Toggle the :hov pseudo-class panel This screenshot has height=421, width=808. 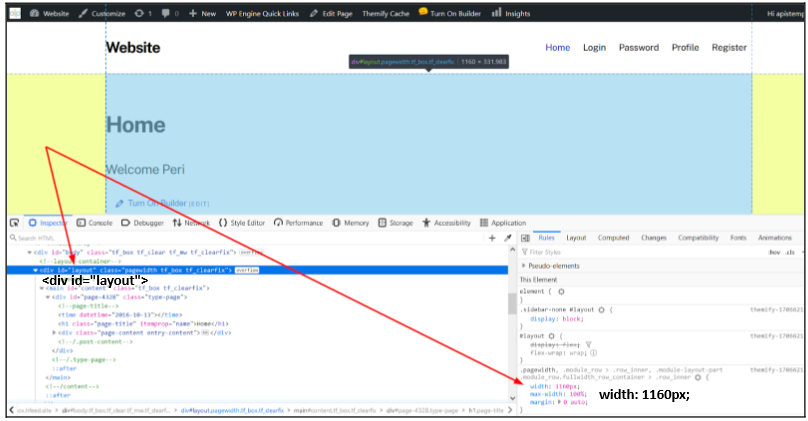[774, 252]
